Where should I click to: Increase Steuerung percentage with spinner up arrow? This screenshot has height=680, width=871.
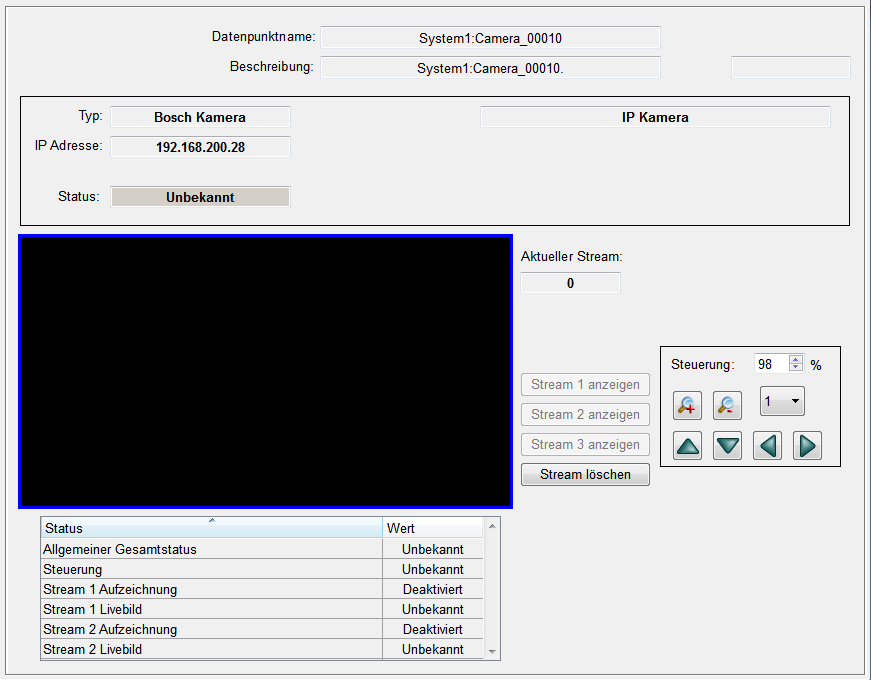pyautogui.click(x=795, y=360)
